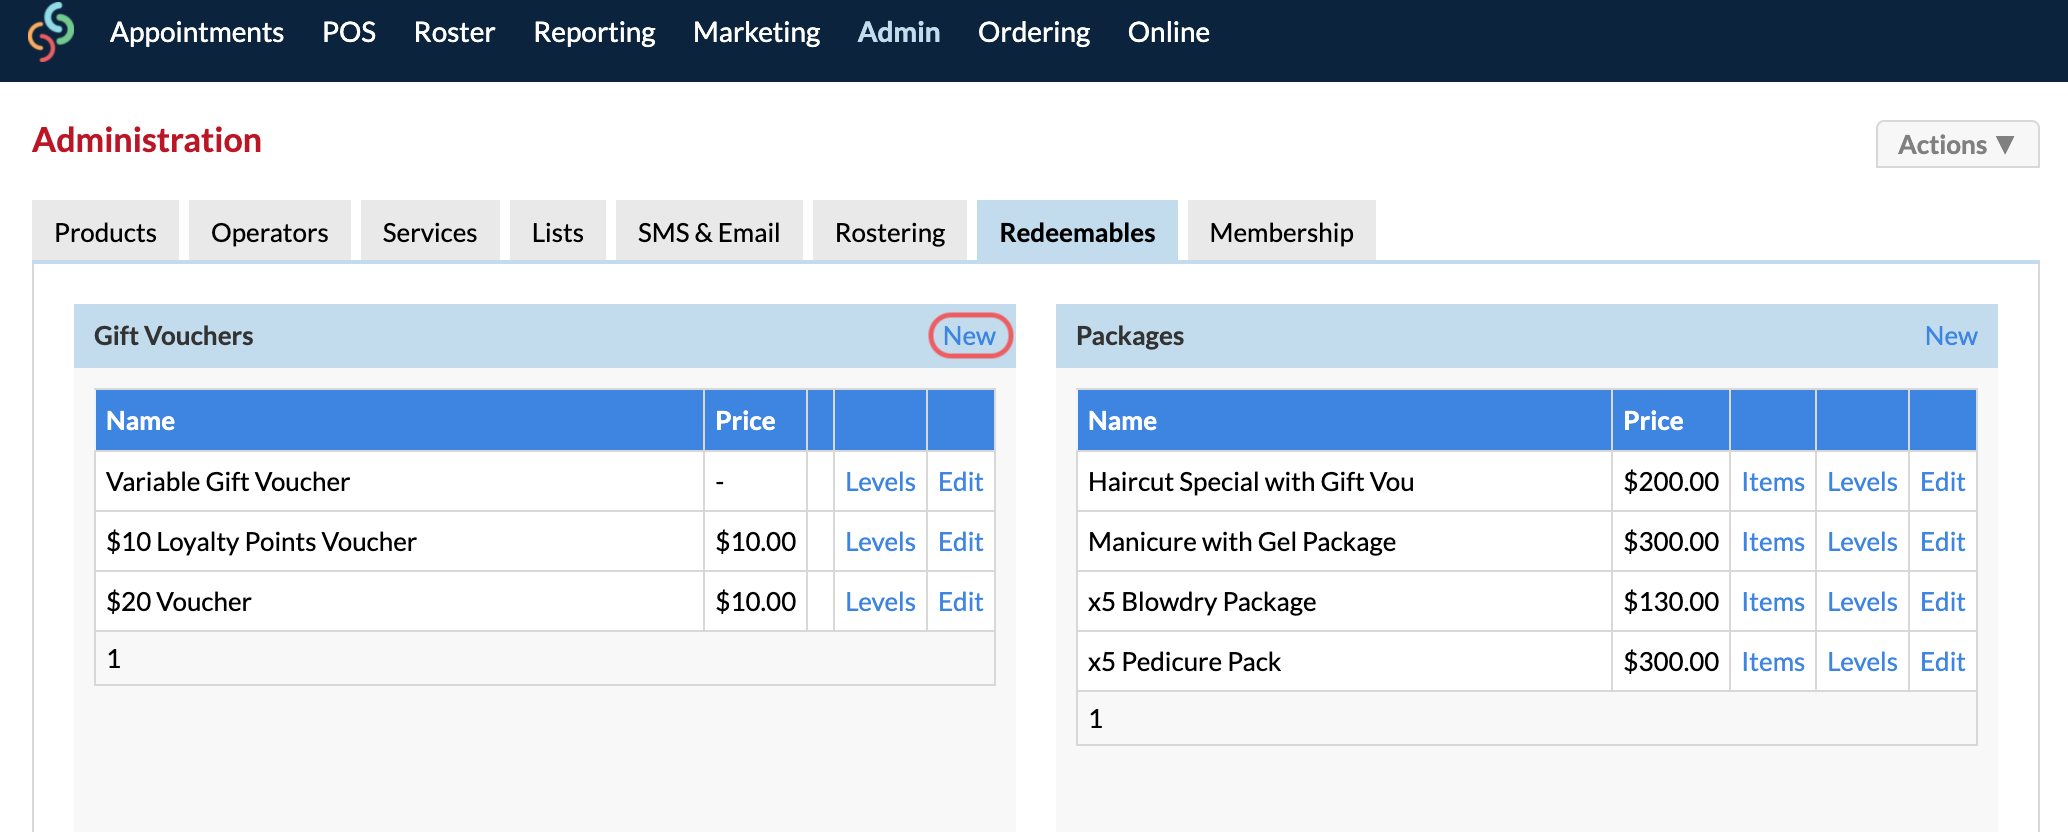
Task: Open the SMS & Email tab
Action: (709, 232)
